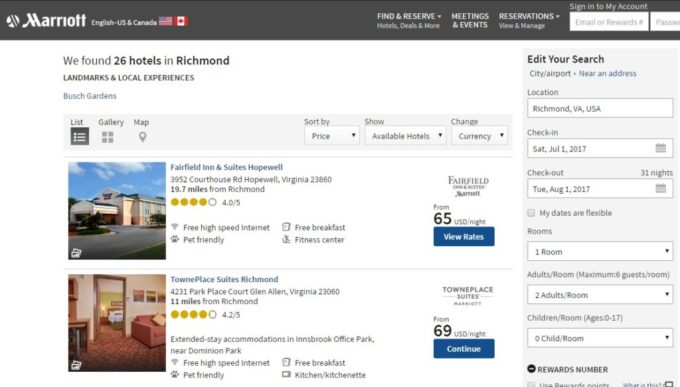Open Show Available Hotels dropdown

coord(405,136)
